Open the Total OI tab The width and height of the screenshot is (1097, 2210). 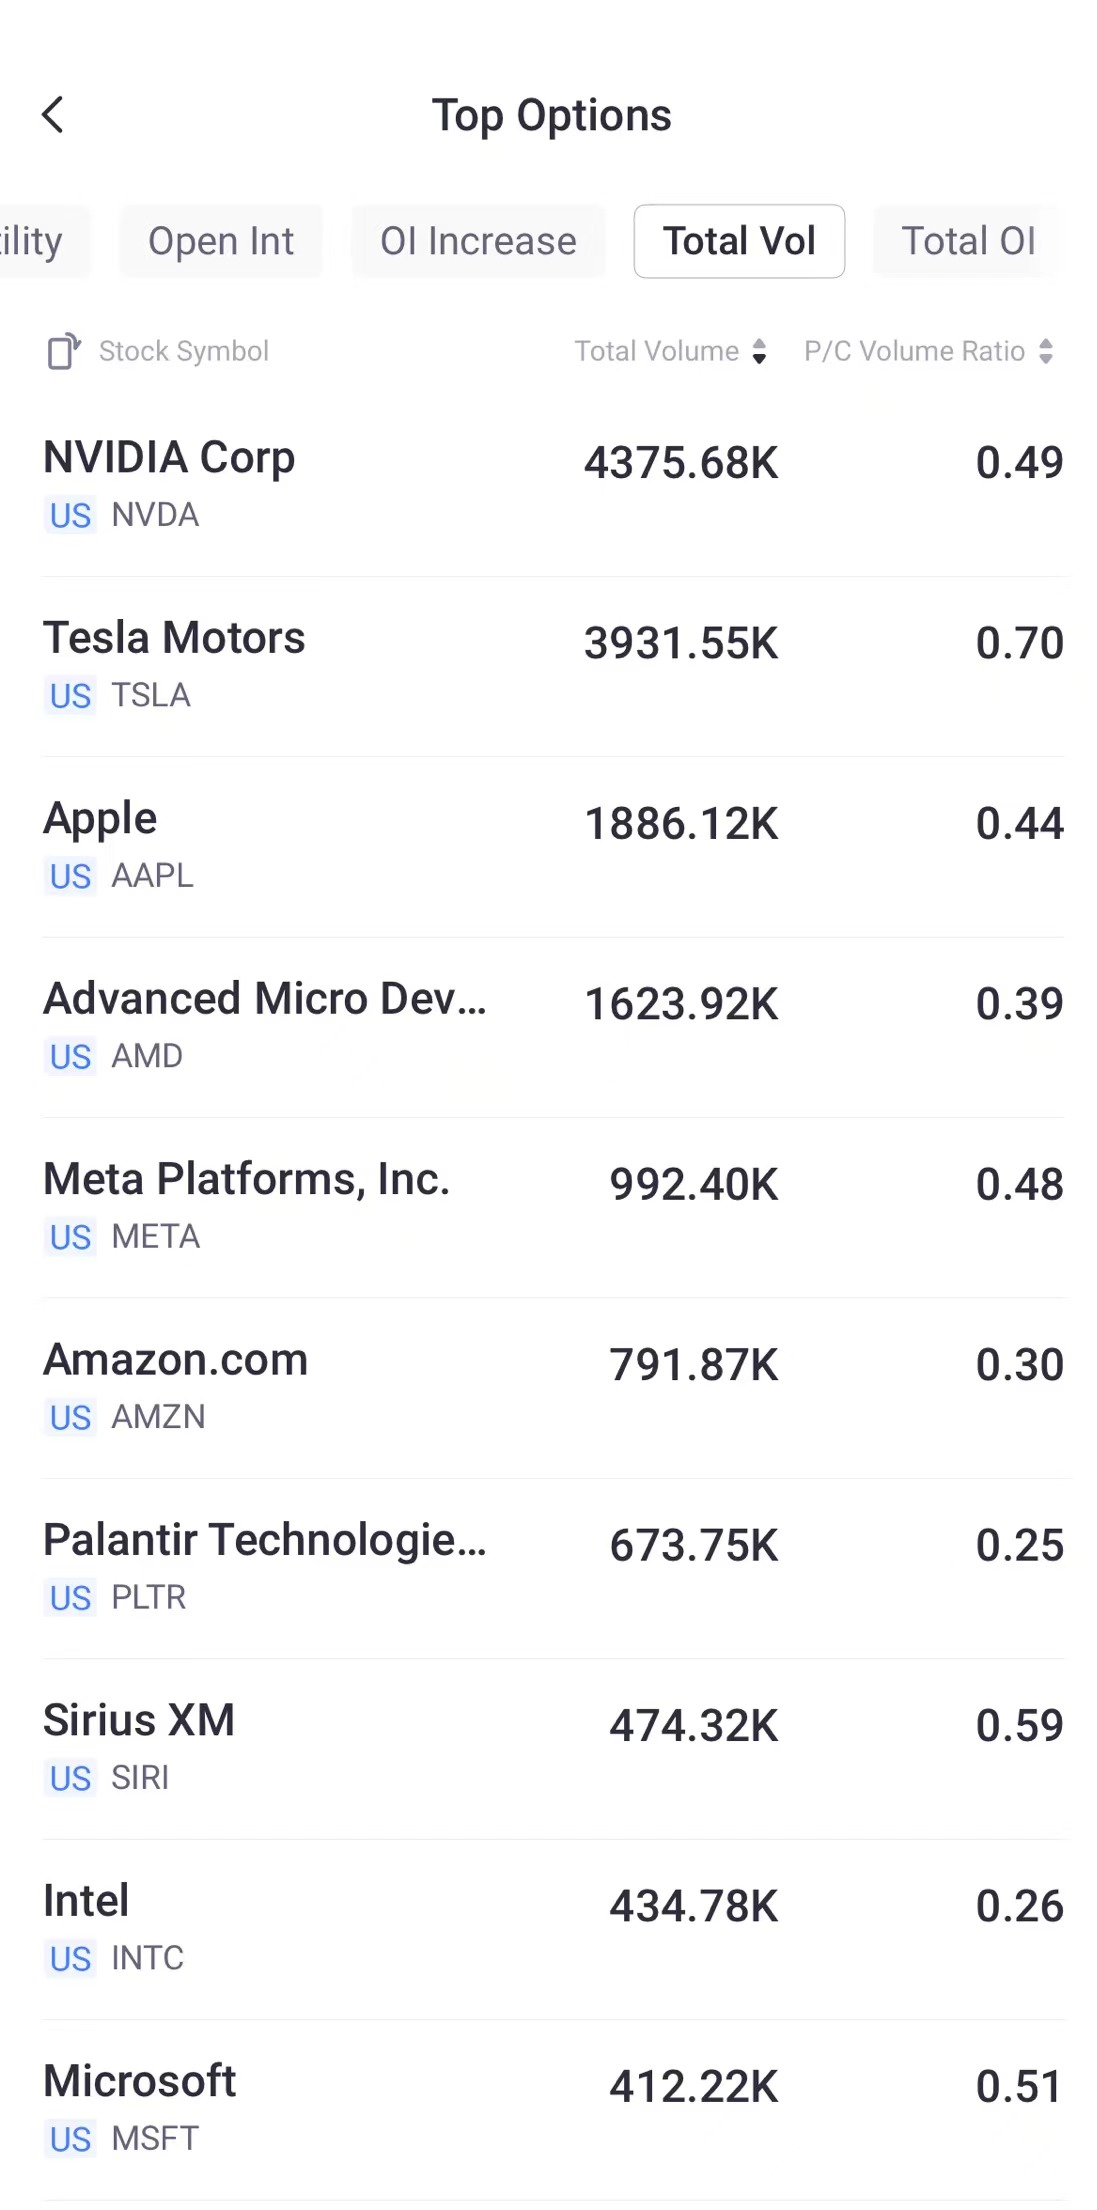coord(967,241)
